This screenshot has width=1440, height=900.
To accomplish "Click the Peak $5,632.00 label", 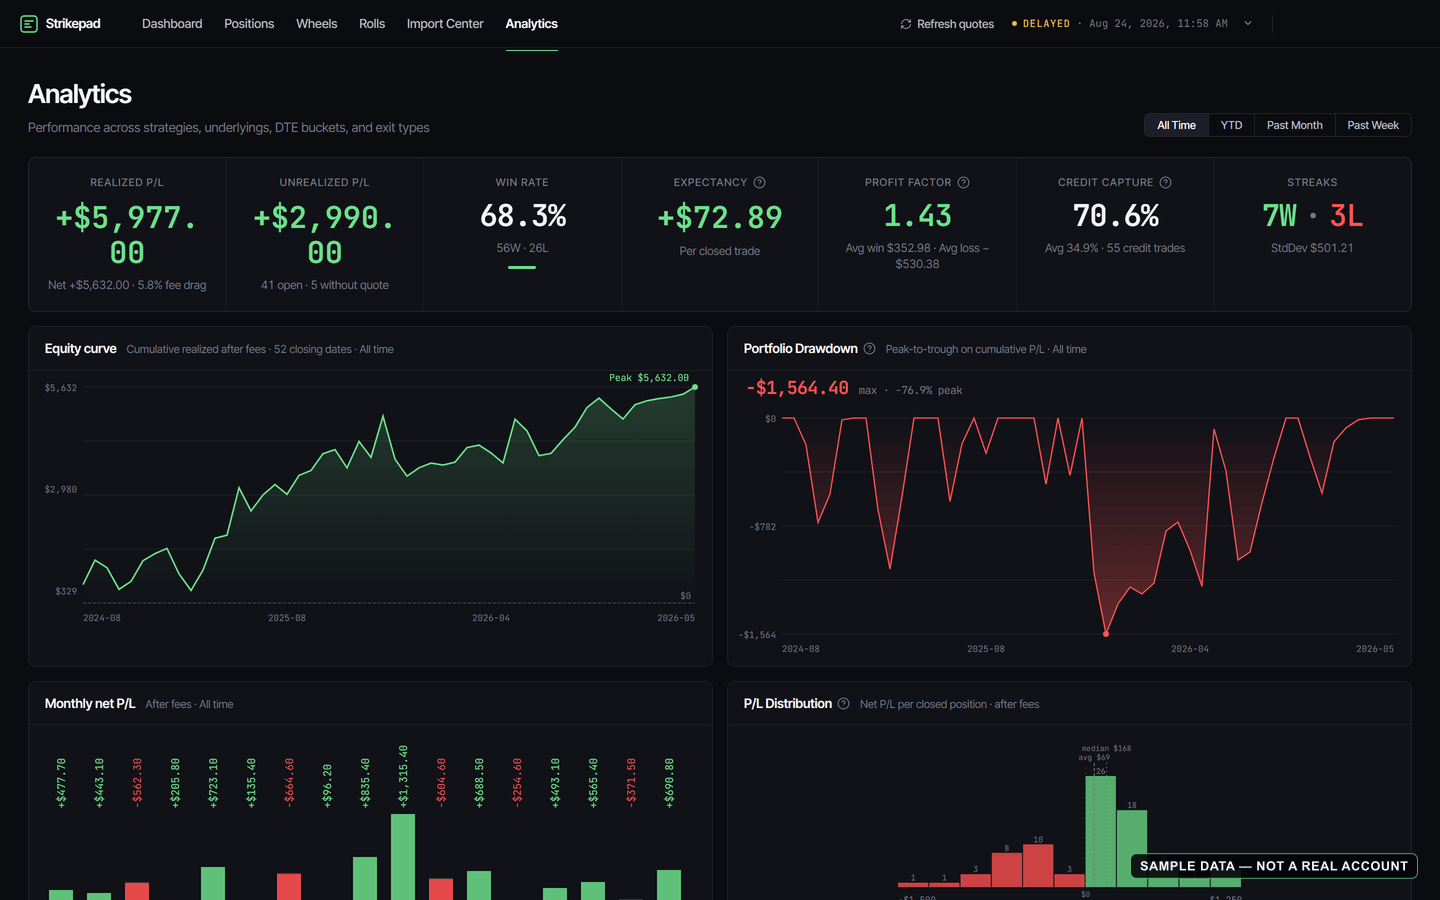I will pyautogui.click(x=649, y=378).
